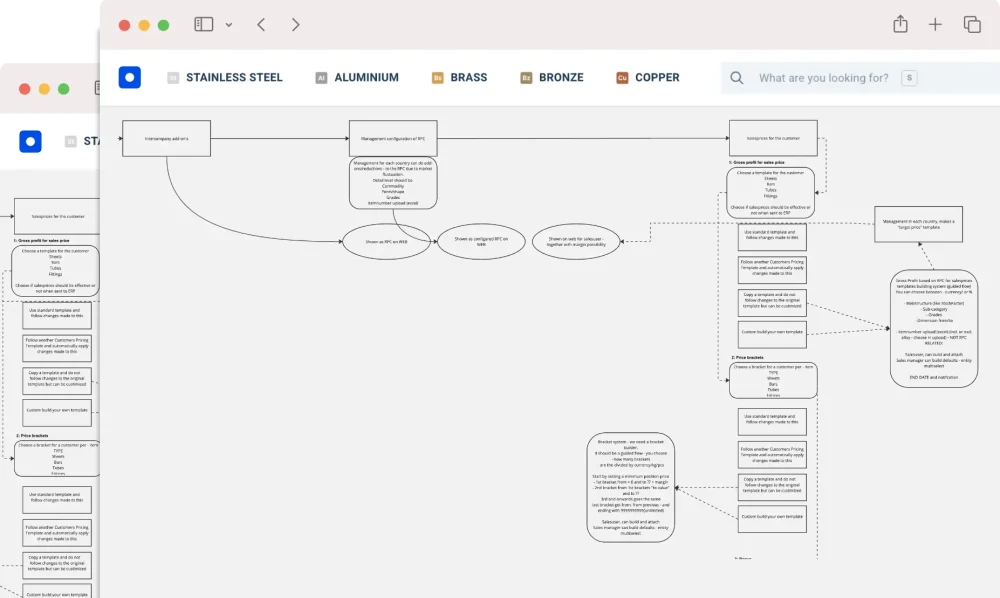Click the forward navigation arrow
This screenshot has width=1000, height=598.
296,23
